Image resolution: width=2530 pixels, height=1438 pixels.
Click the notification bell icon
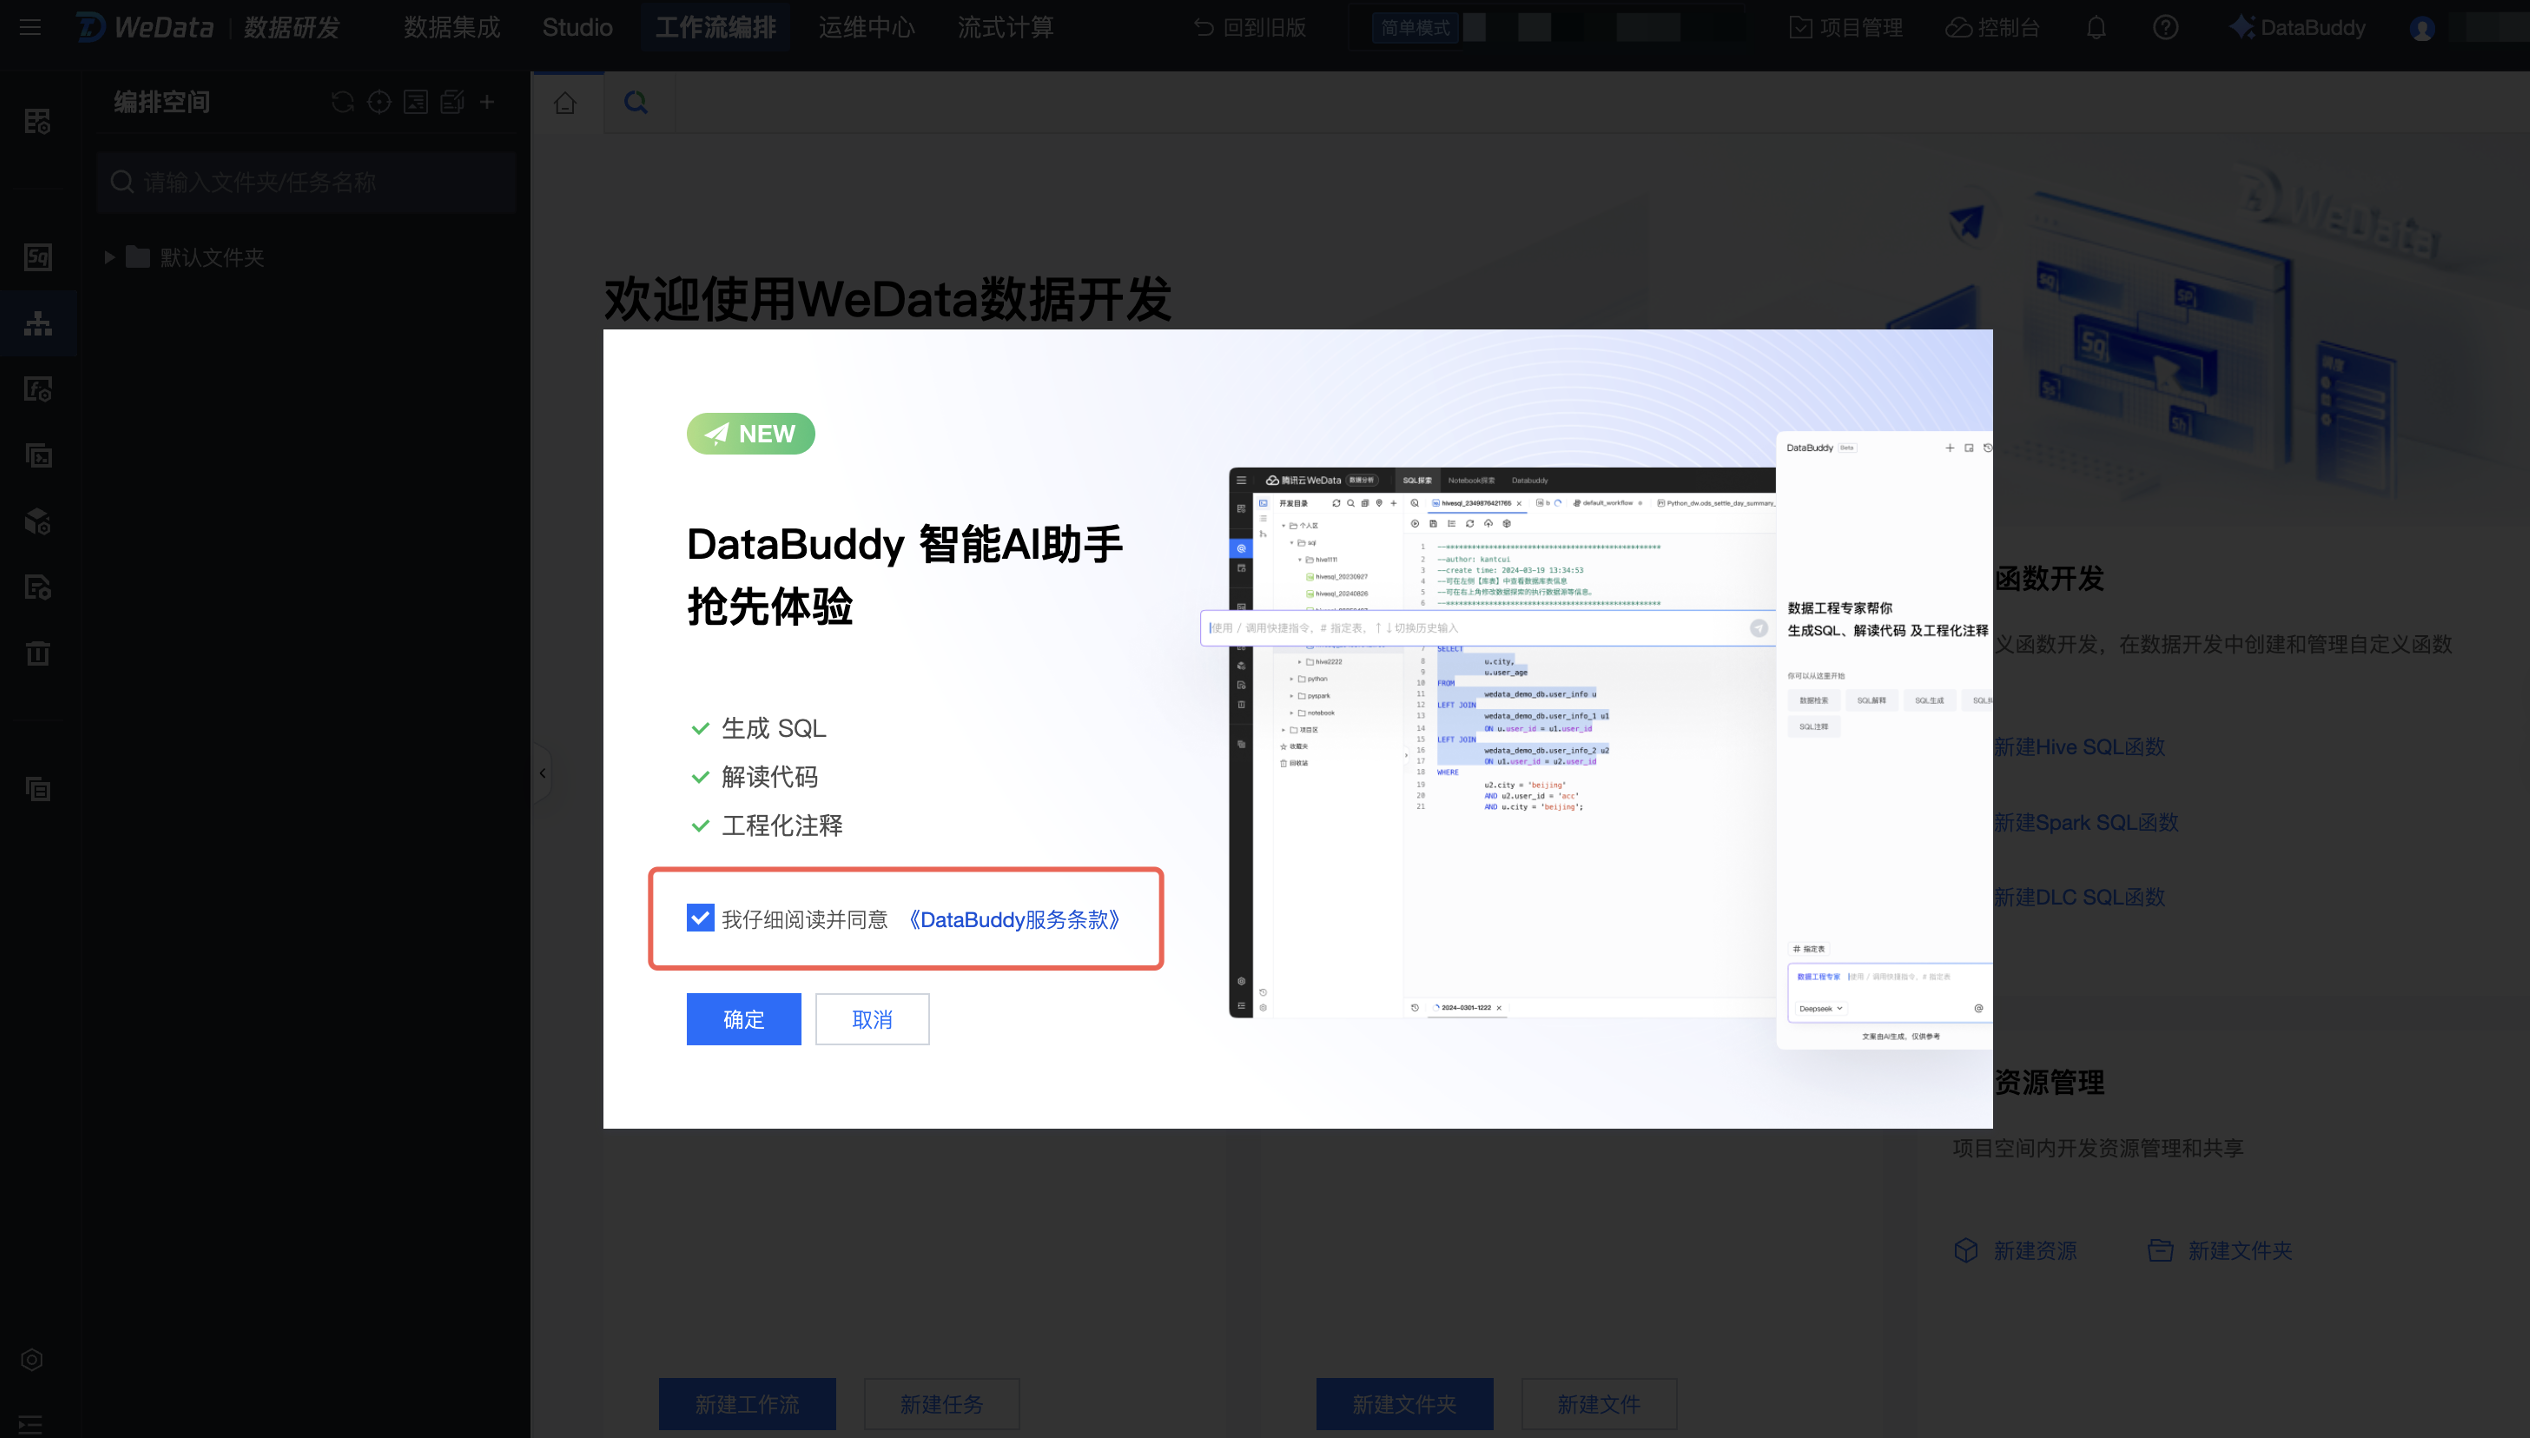pos(2096,27)
